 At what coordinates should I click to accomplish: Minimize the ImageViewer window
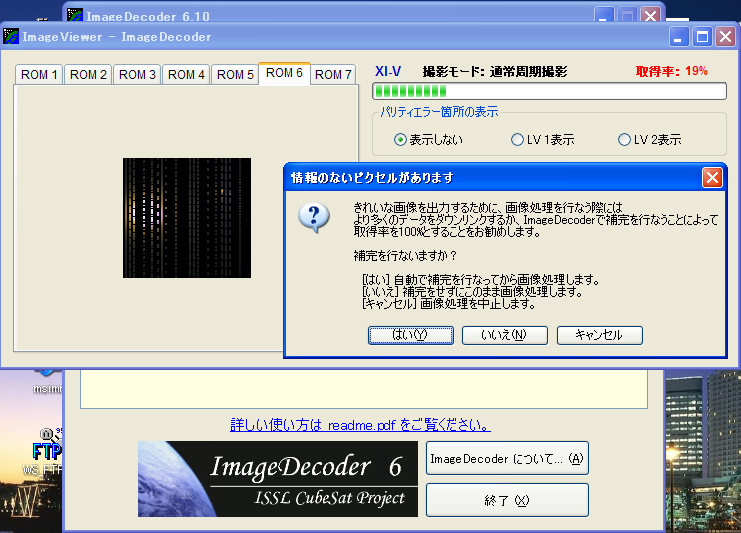click(679, 36)
